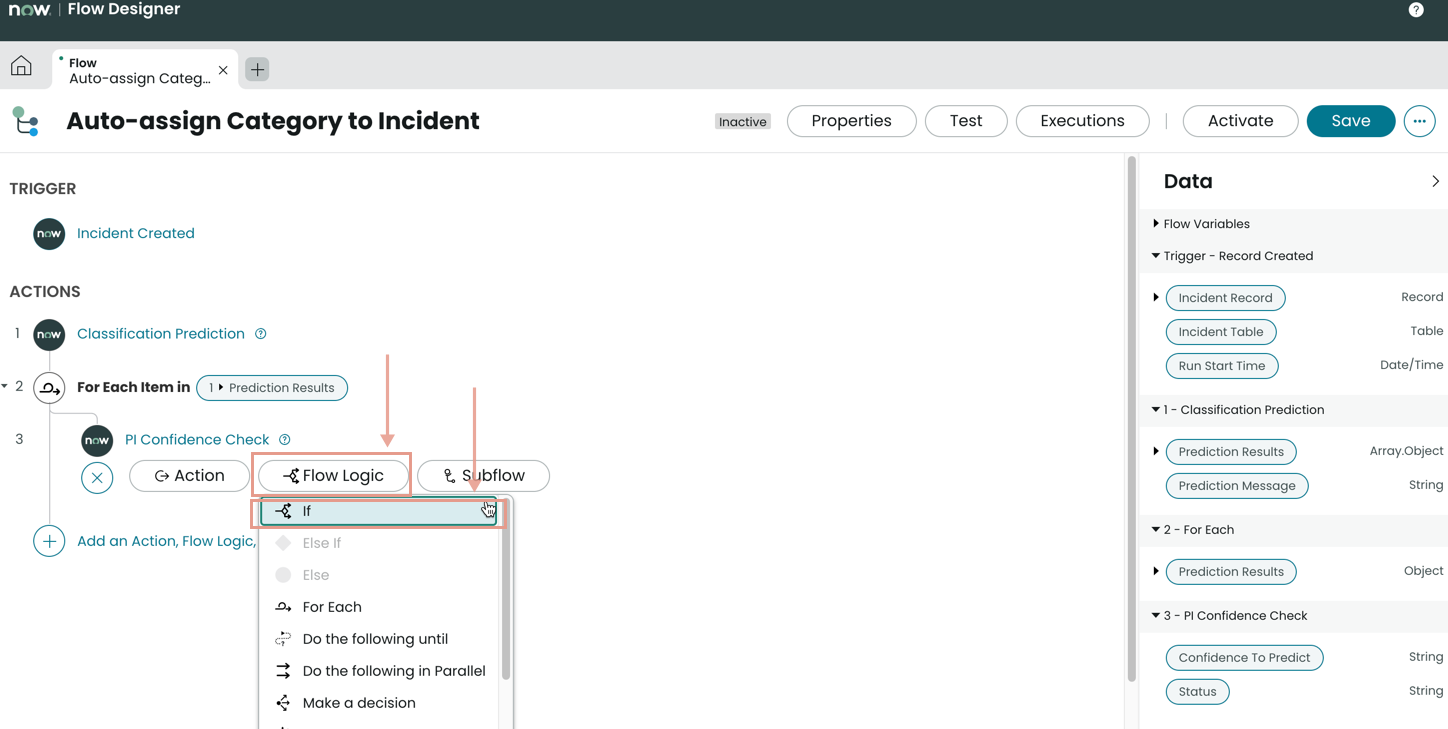The image size is (1448, 729).
Task: Select the Prediction Message data pill
Action: click(1237, 486)
